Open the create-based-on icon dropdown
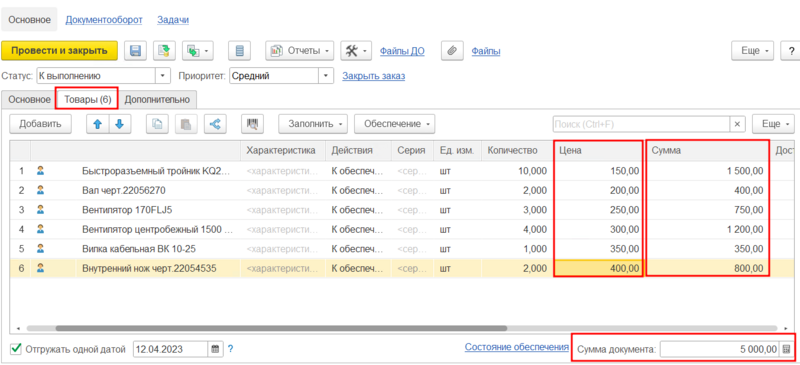Image resolution: width=800 pixels, height=365 pixels. coord(197,51)
